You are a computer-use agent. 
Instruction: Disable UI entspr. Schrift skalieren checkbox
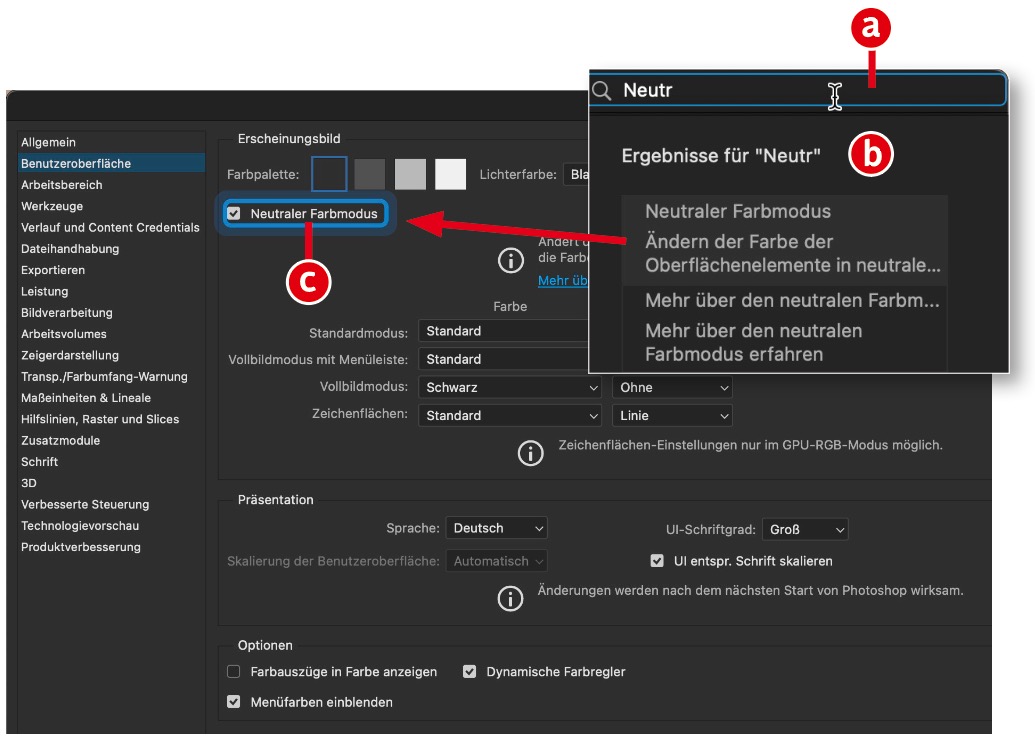click(657, 561)
